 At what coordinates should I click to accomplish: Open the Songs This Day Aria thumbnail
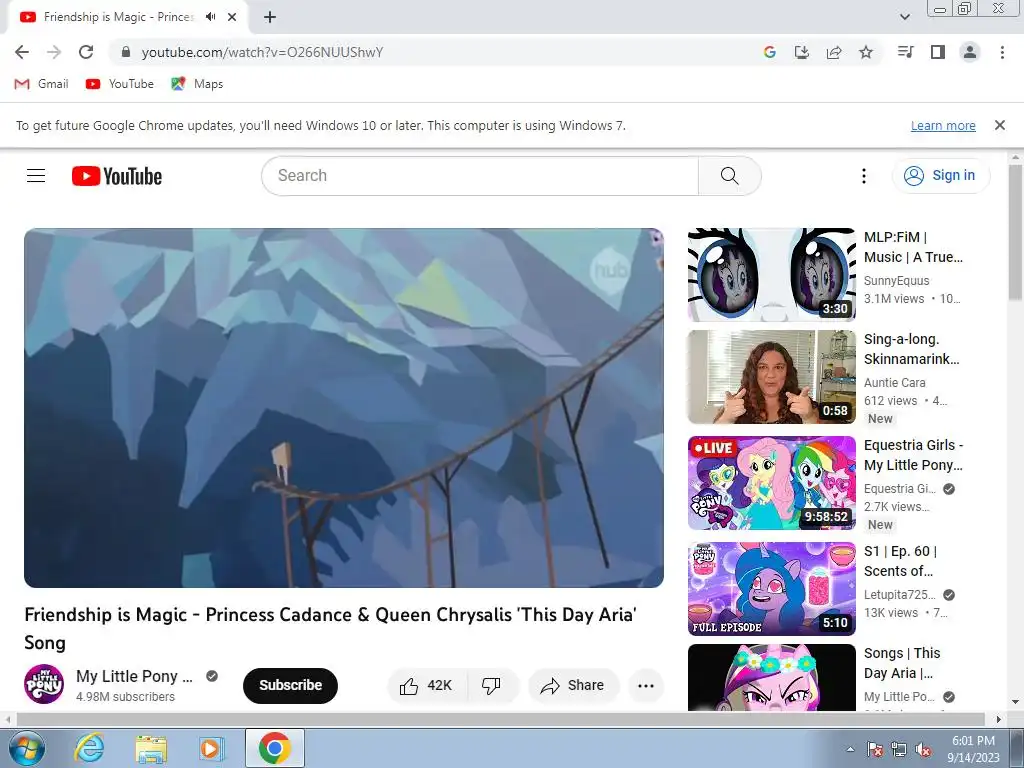(x=771, y=677)
